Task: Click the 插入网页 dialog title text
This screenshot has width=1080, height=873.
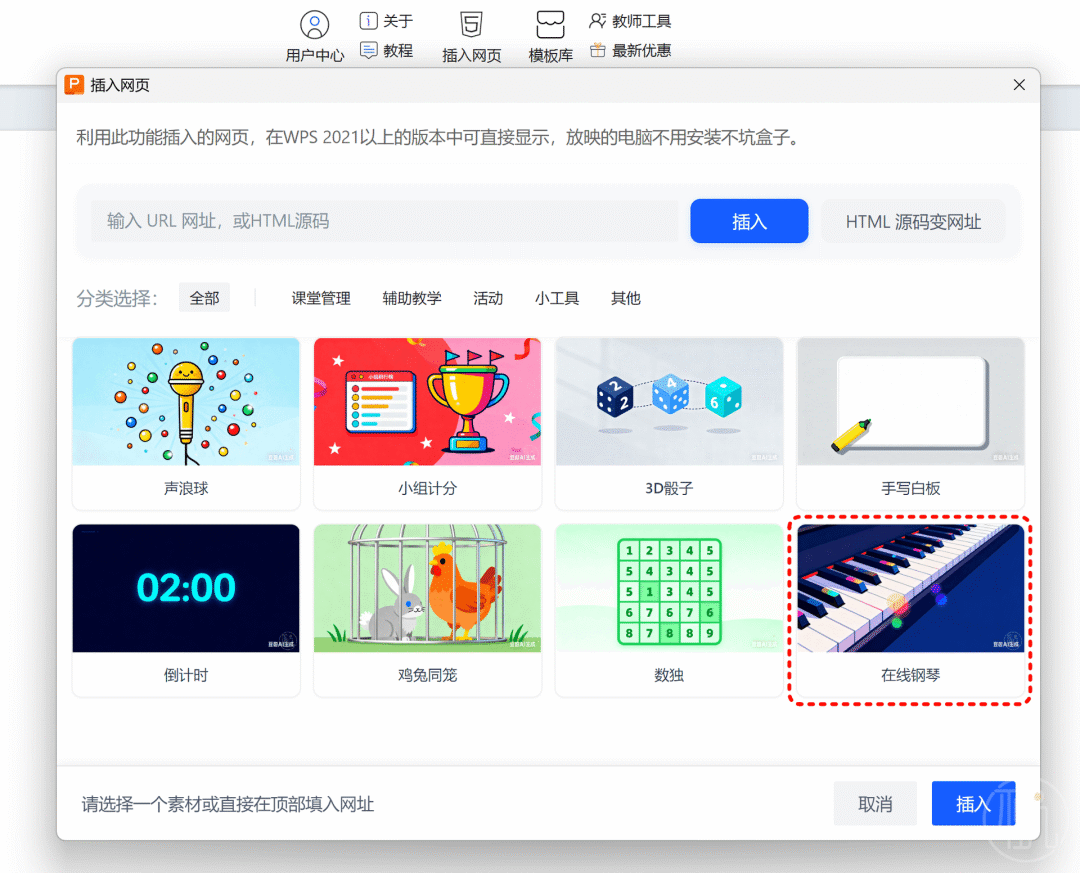Action: (120, 85)
